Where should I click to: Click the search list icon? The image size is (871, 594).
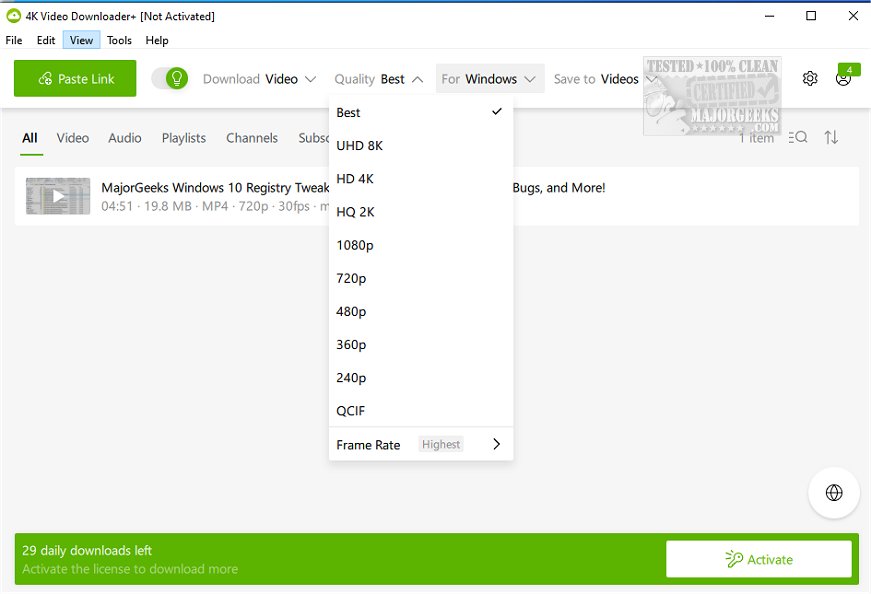pos(798,137)
